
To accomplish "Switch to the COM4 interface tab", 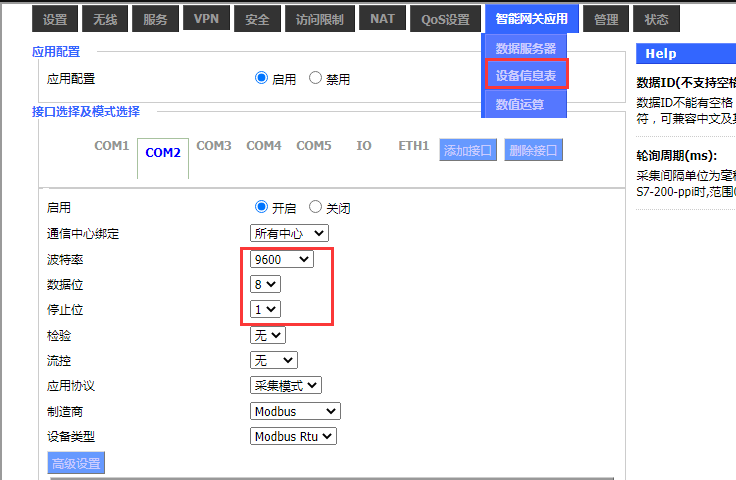I will click(x=264, y=146).
